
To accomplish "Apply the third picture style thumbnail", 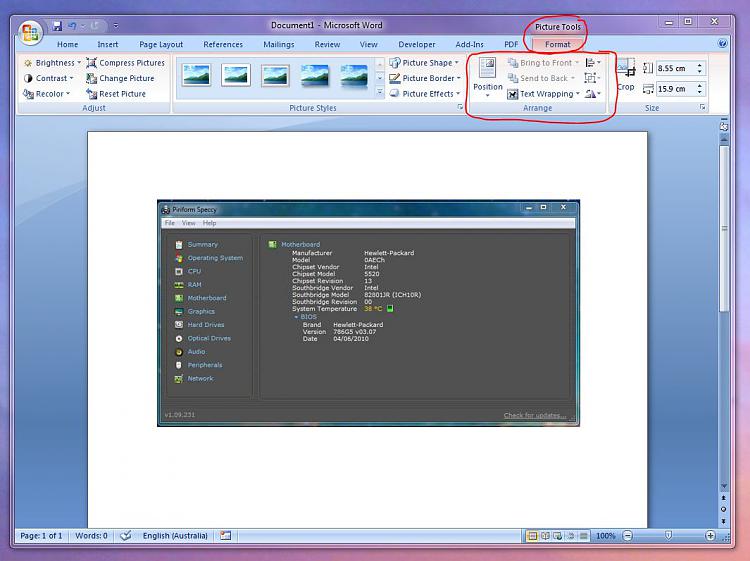I will 275,76.
